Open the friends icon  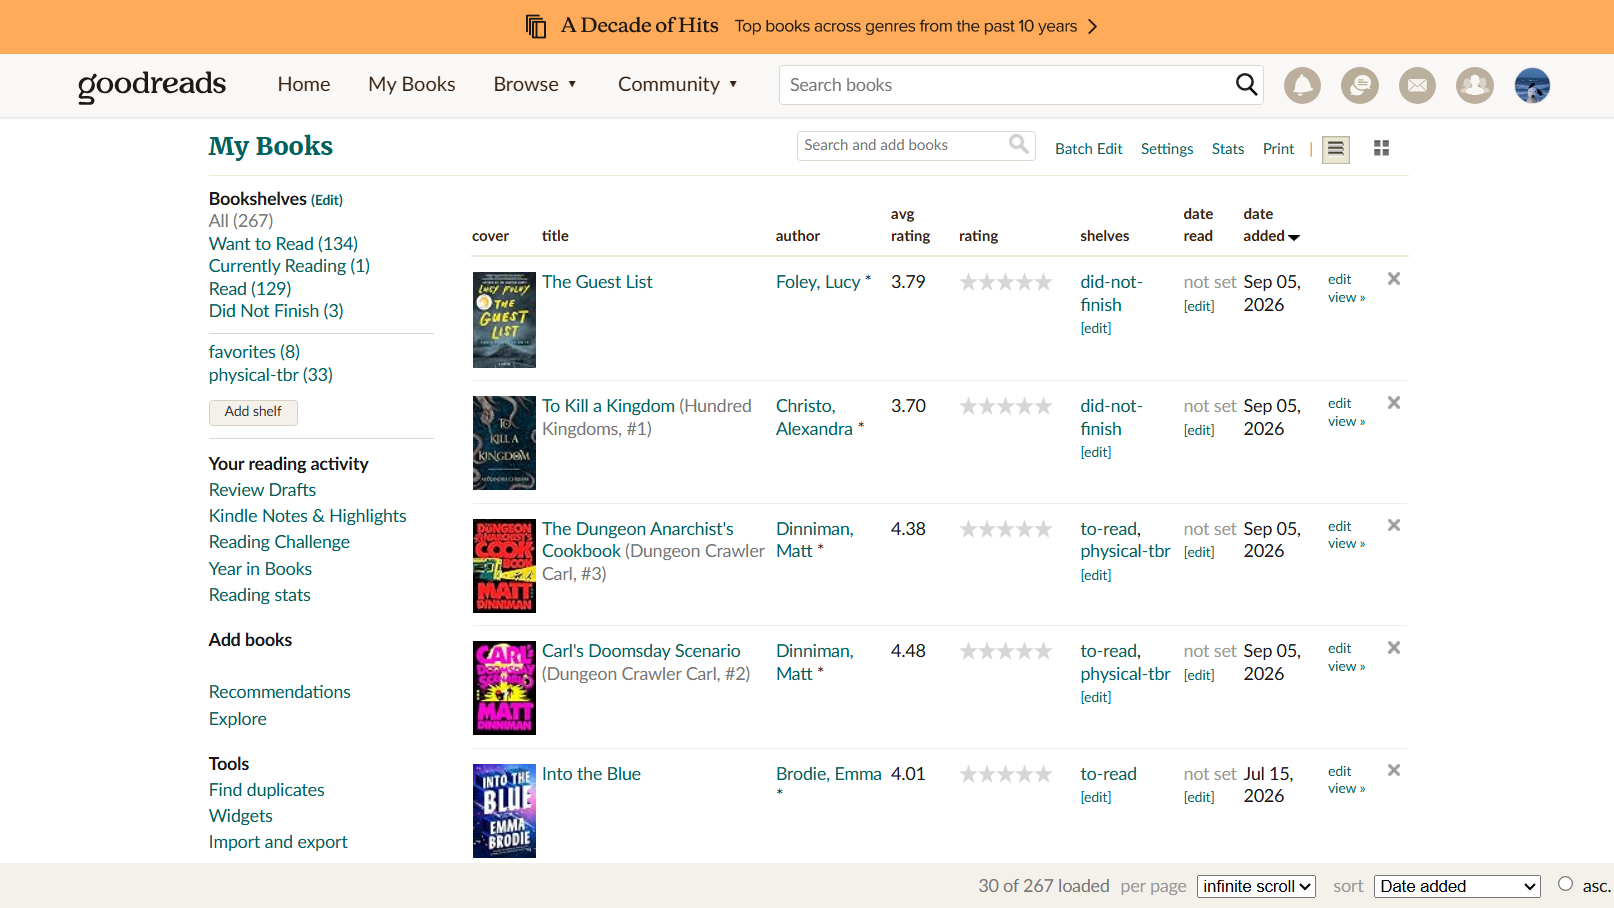pos(1475,86)
